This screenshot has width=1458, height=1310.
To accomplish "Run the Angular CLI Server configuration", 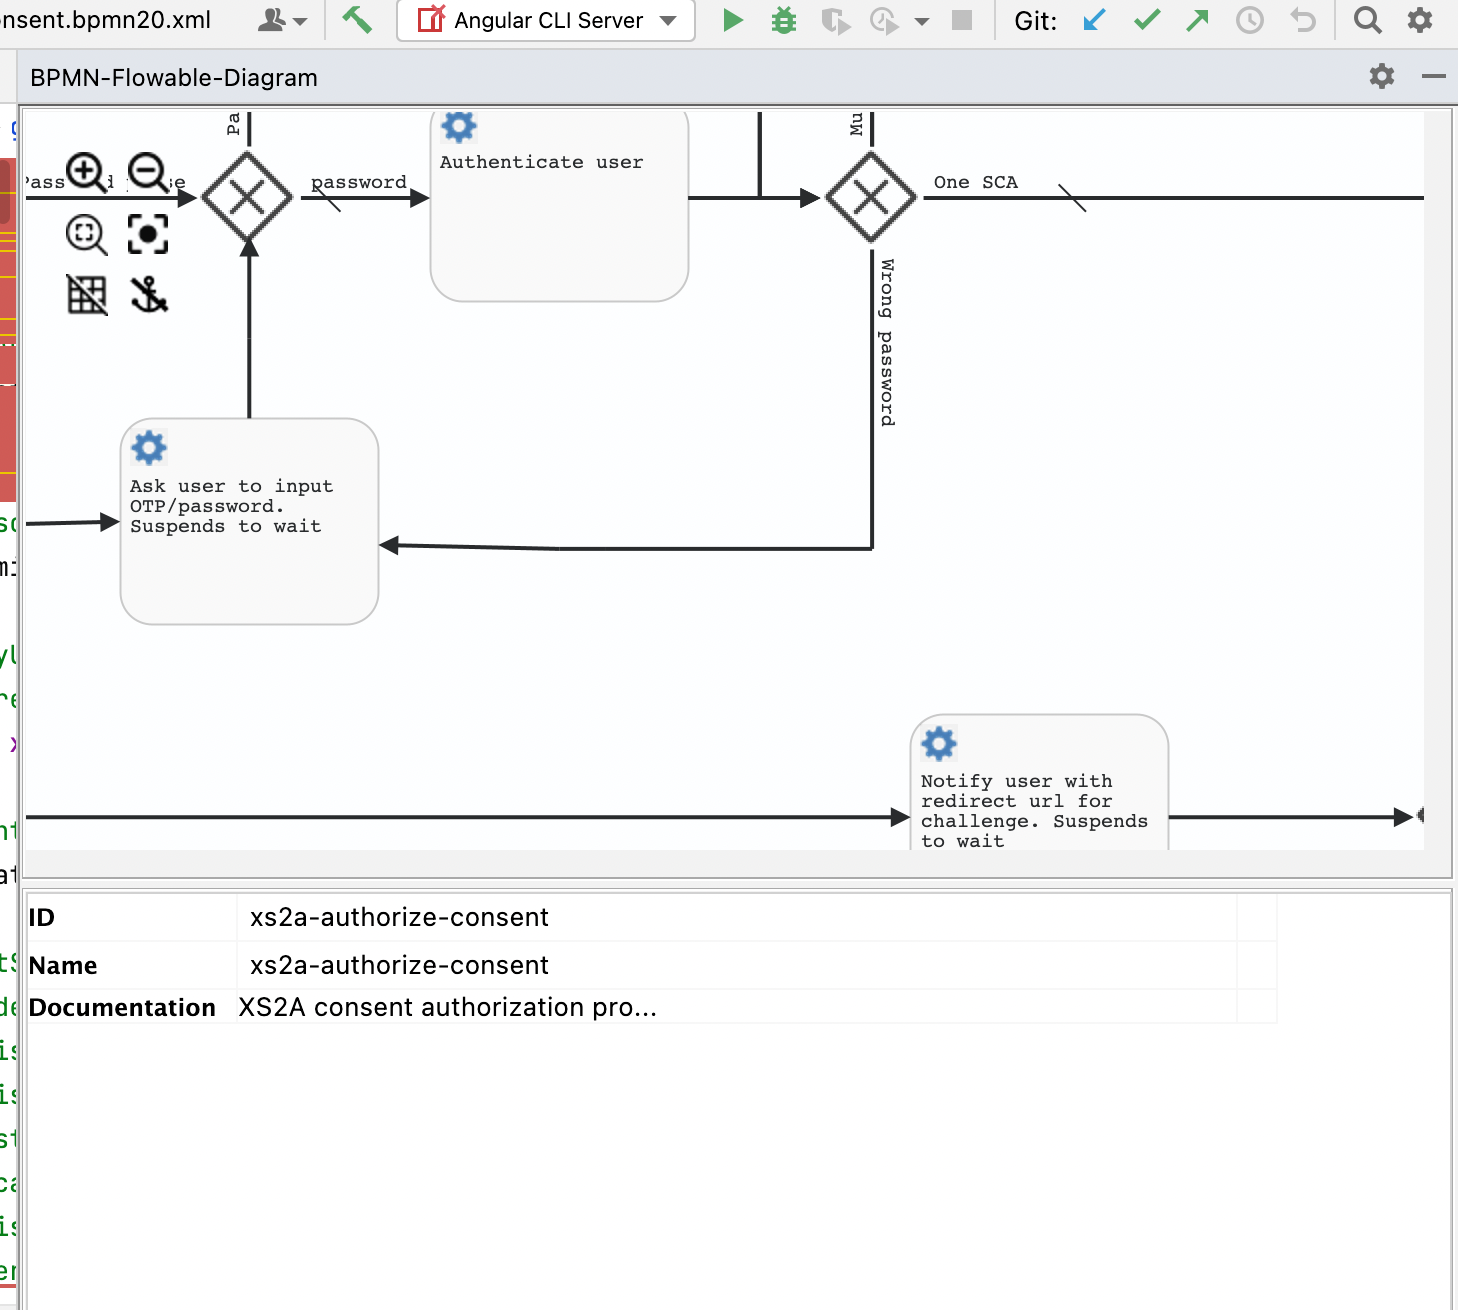I will pos(732,20).
